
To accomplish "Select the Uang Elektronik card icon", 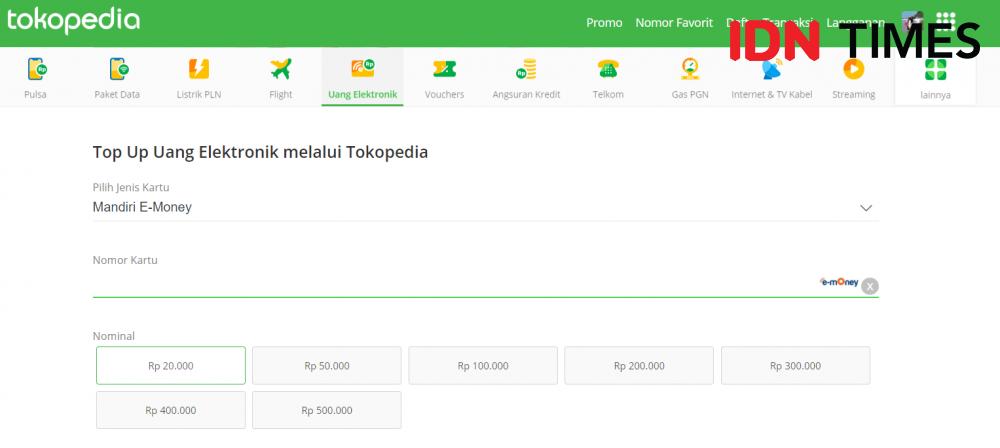I will (362, 68).
